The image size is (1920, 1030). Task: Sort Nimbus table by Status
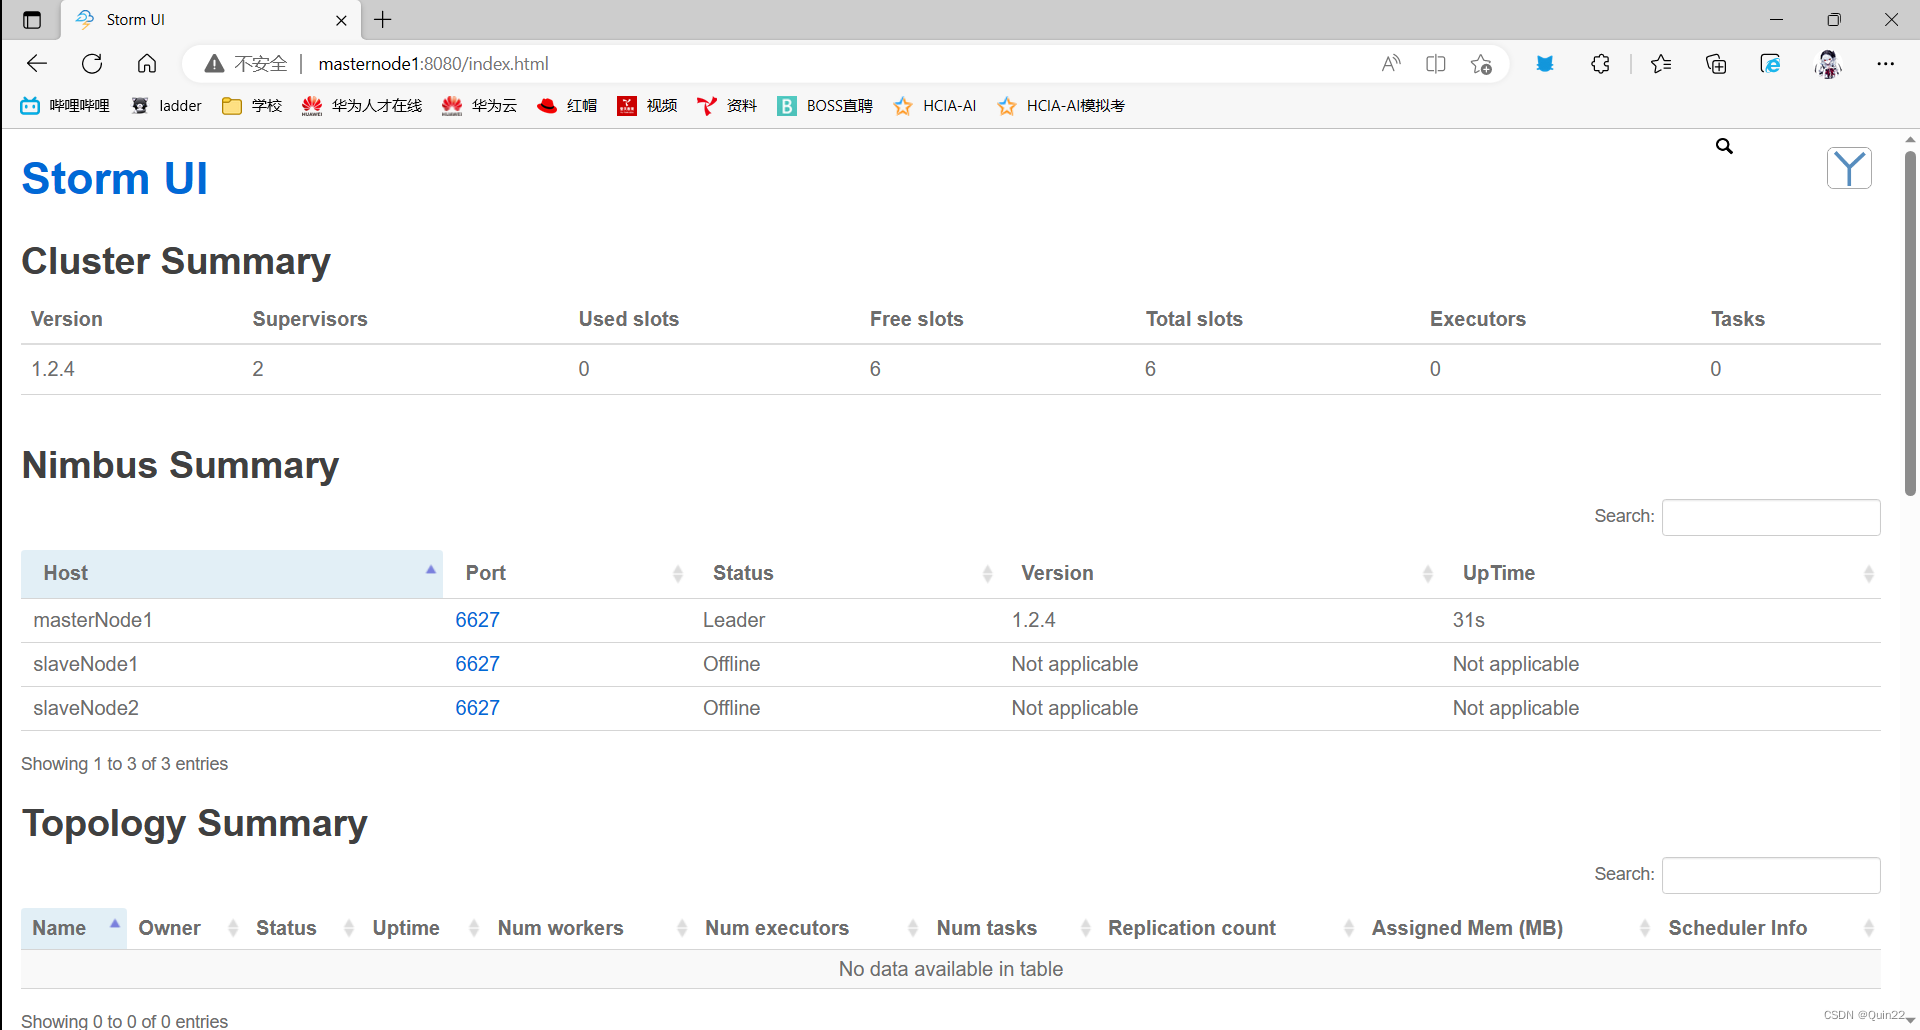(846, 573)
